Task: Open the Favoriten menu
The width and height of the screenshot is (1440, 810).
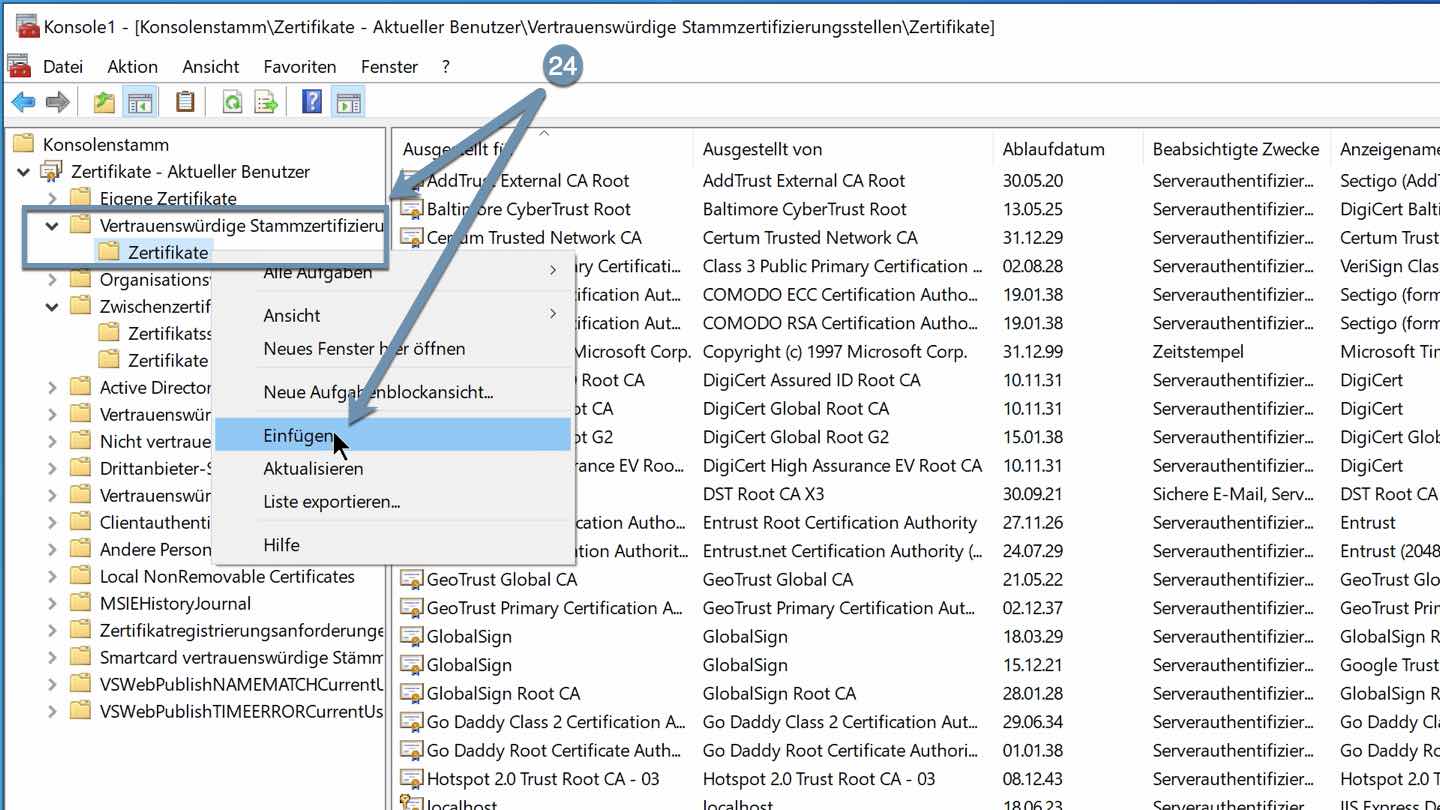Action: tap(300, 67)
